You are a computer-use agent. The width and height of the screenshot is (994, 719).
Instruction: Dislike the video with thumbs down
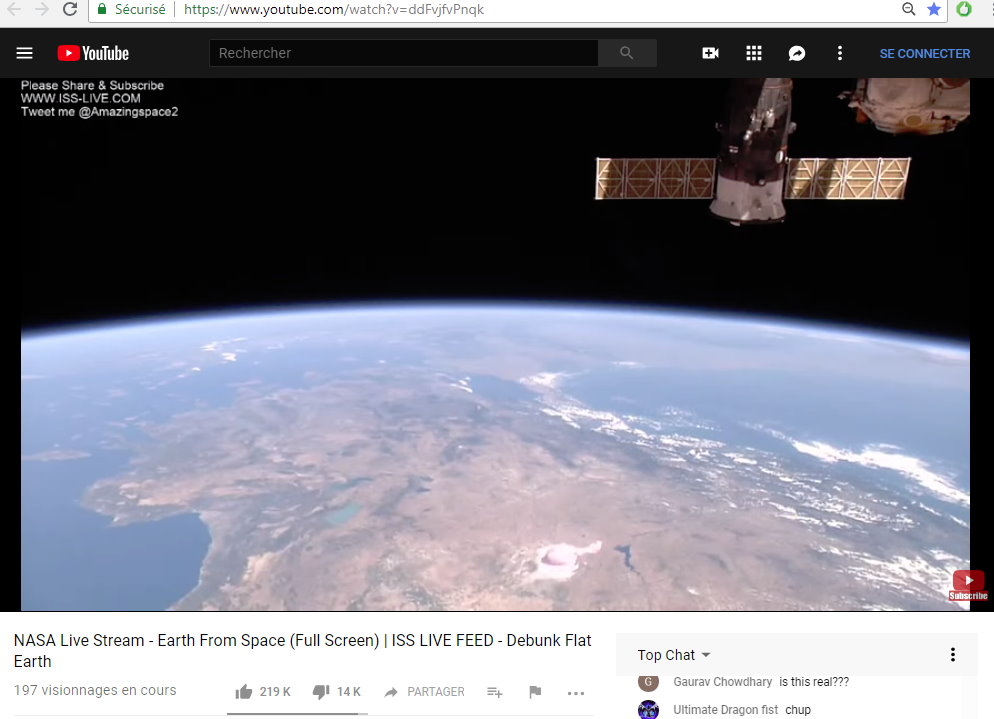pos(321,692)
